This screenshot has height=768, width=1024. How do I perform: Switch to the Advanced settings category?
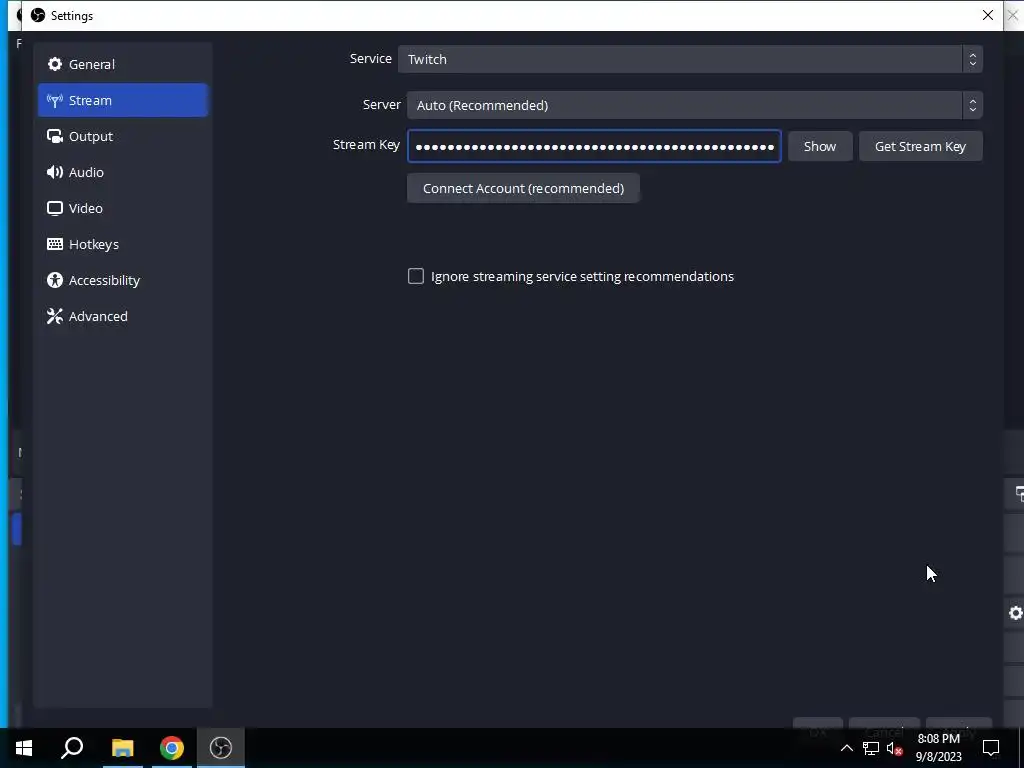[x=123, y=315]
